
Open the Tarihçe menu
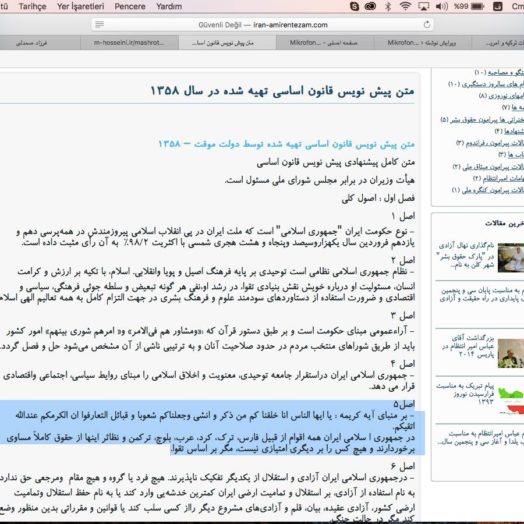pyautogui.click(x=32, y=6)
